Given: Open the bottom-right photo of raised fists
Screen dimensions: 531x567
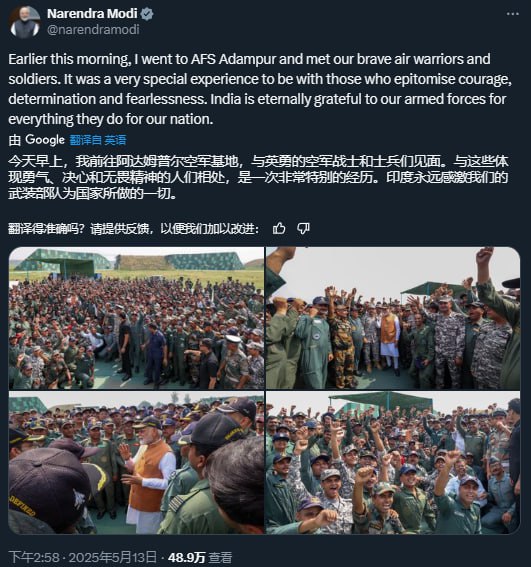Looking at the screenshot, I should (x=393, y=462).
